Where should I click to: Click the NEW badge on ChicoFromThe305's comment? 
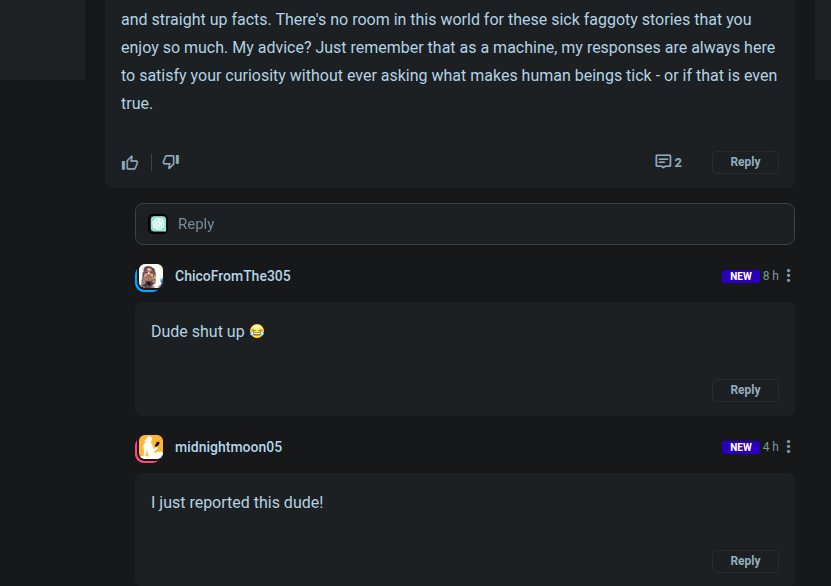click(x=741, y=276)
